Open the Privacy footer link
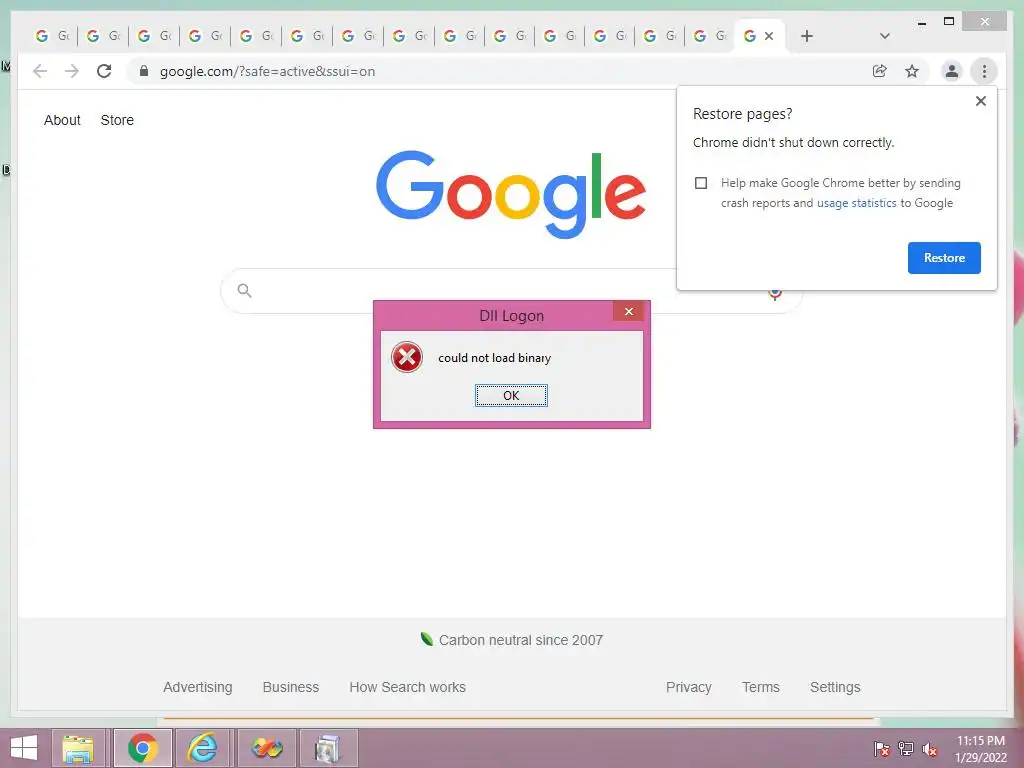Viewport: 1024px width, 768px height. coord(688,687)
